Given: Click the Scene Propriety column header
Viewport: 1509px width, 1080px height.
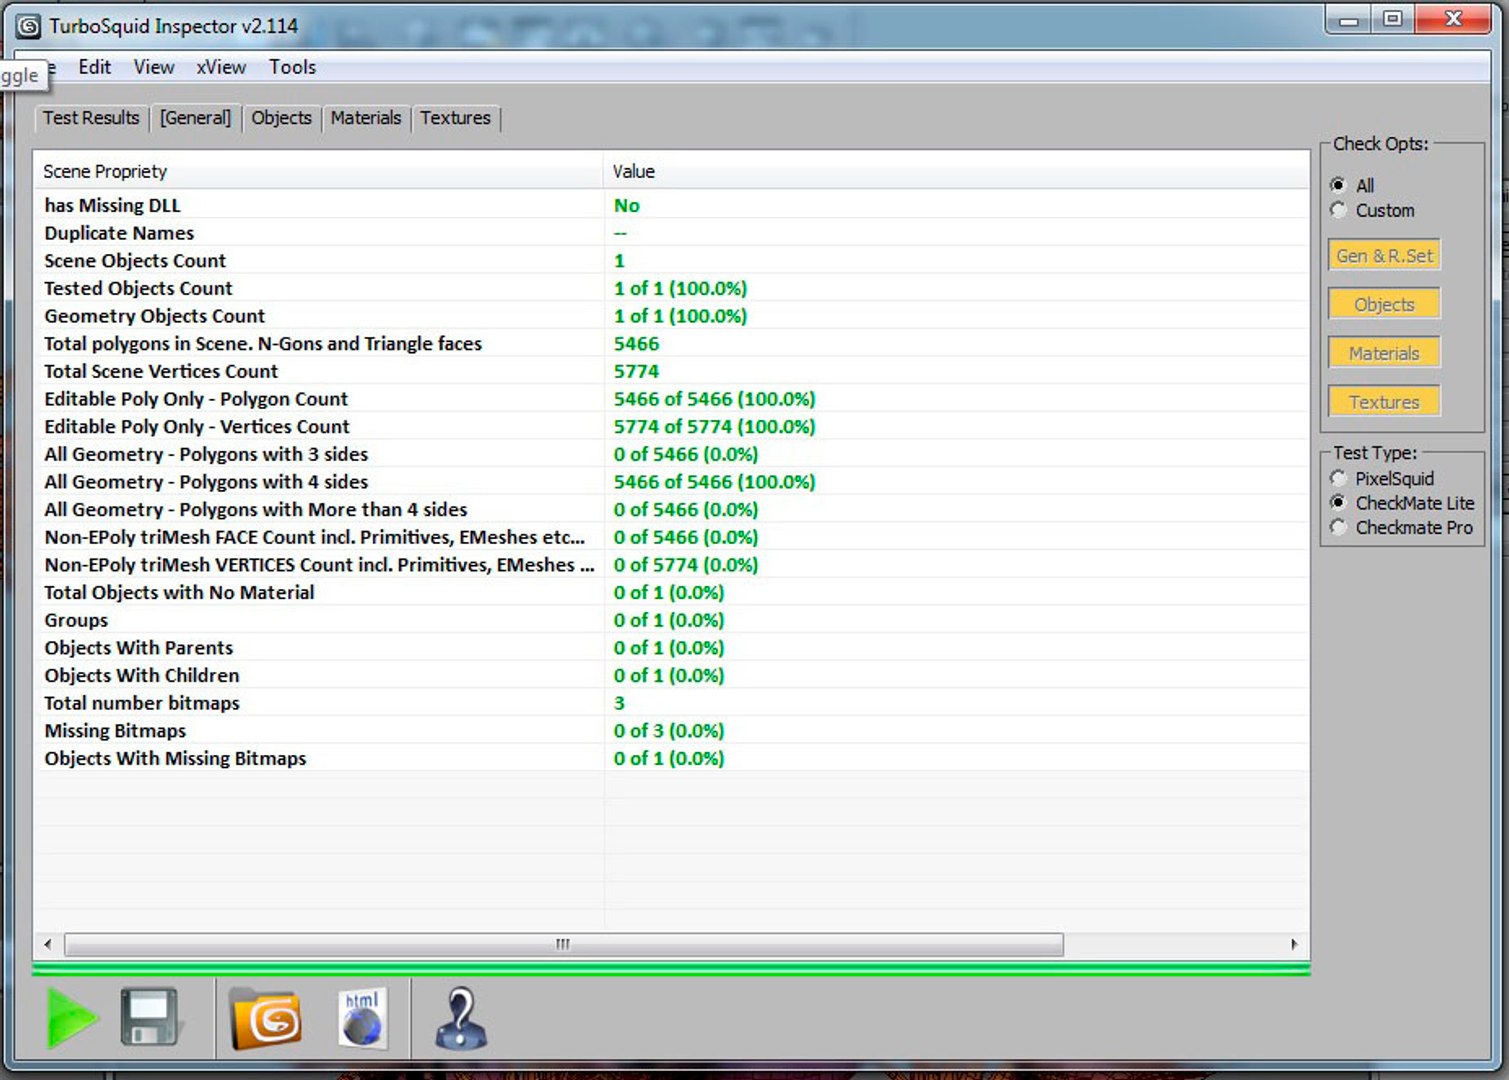Looking at the screenshot, I should click(319, 171).
